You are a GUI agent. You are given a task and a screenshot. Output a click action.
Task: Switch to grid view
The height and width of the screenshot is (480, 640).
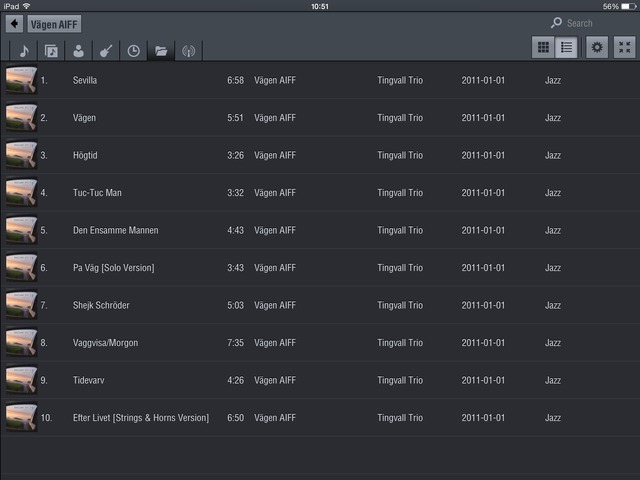544,47
